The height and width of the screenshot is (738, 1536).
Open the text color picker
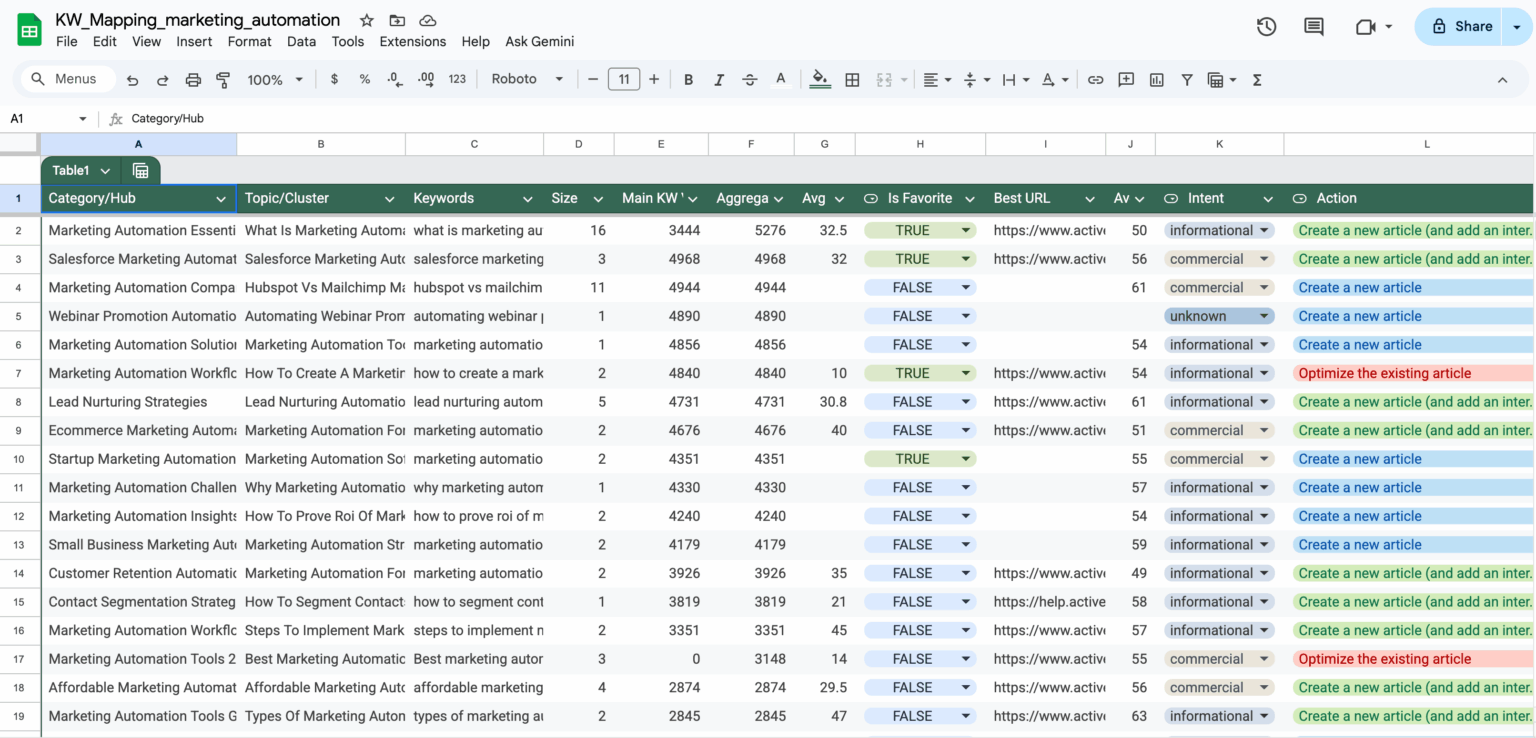pyautogui.click(x=780, y=79)
